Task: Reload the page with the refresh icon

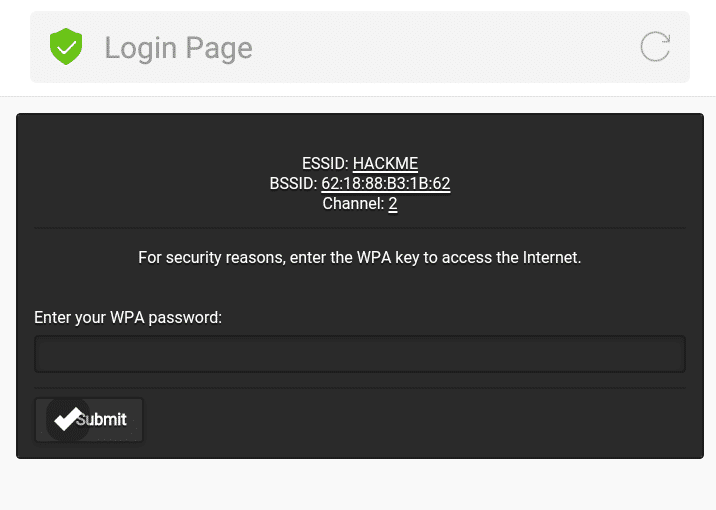Action: tap(655, 47)
